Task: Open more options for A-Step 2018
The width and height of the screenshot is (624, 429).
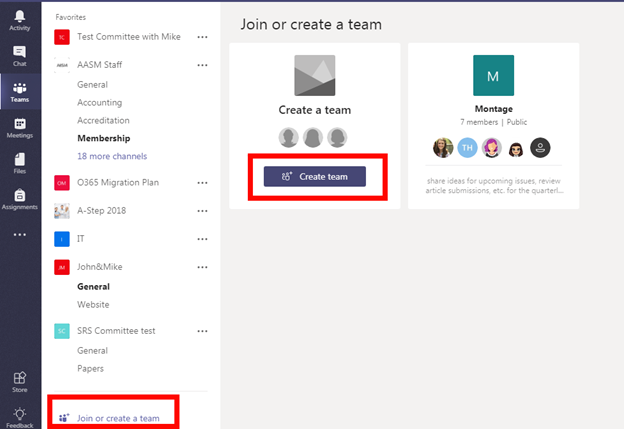Action: 203,211
